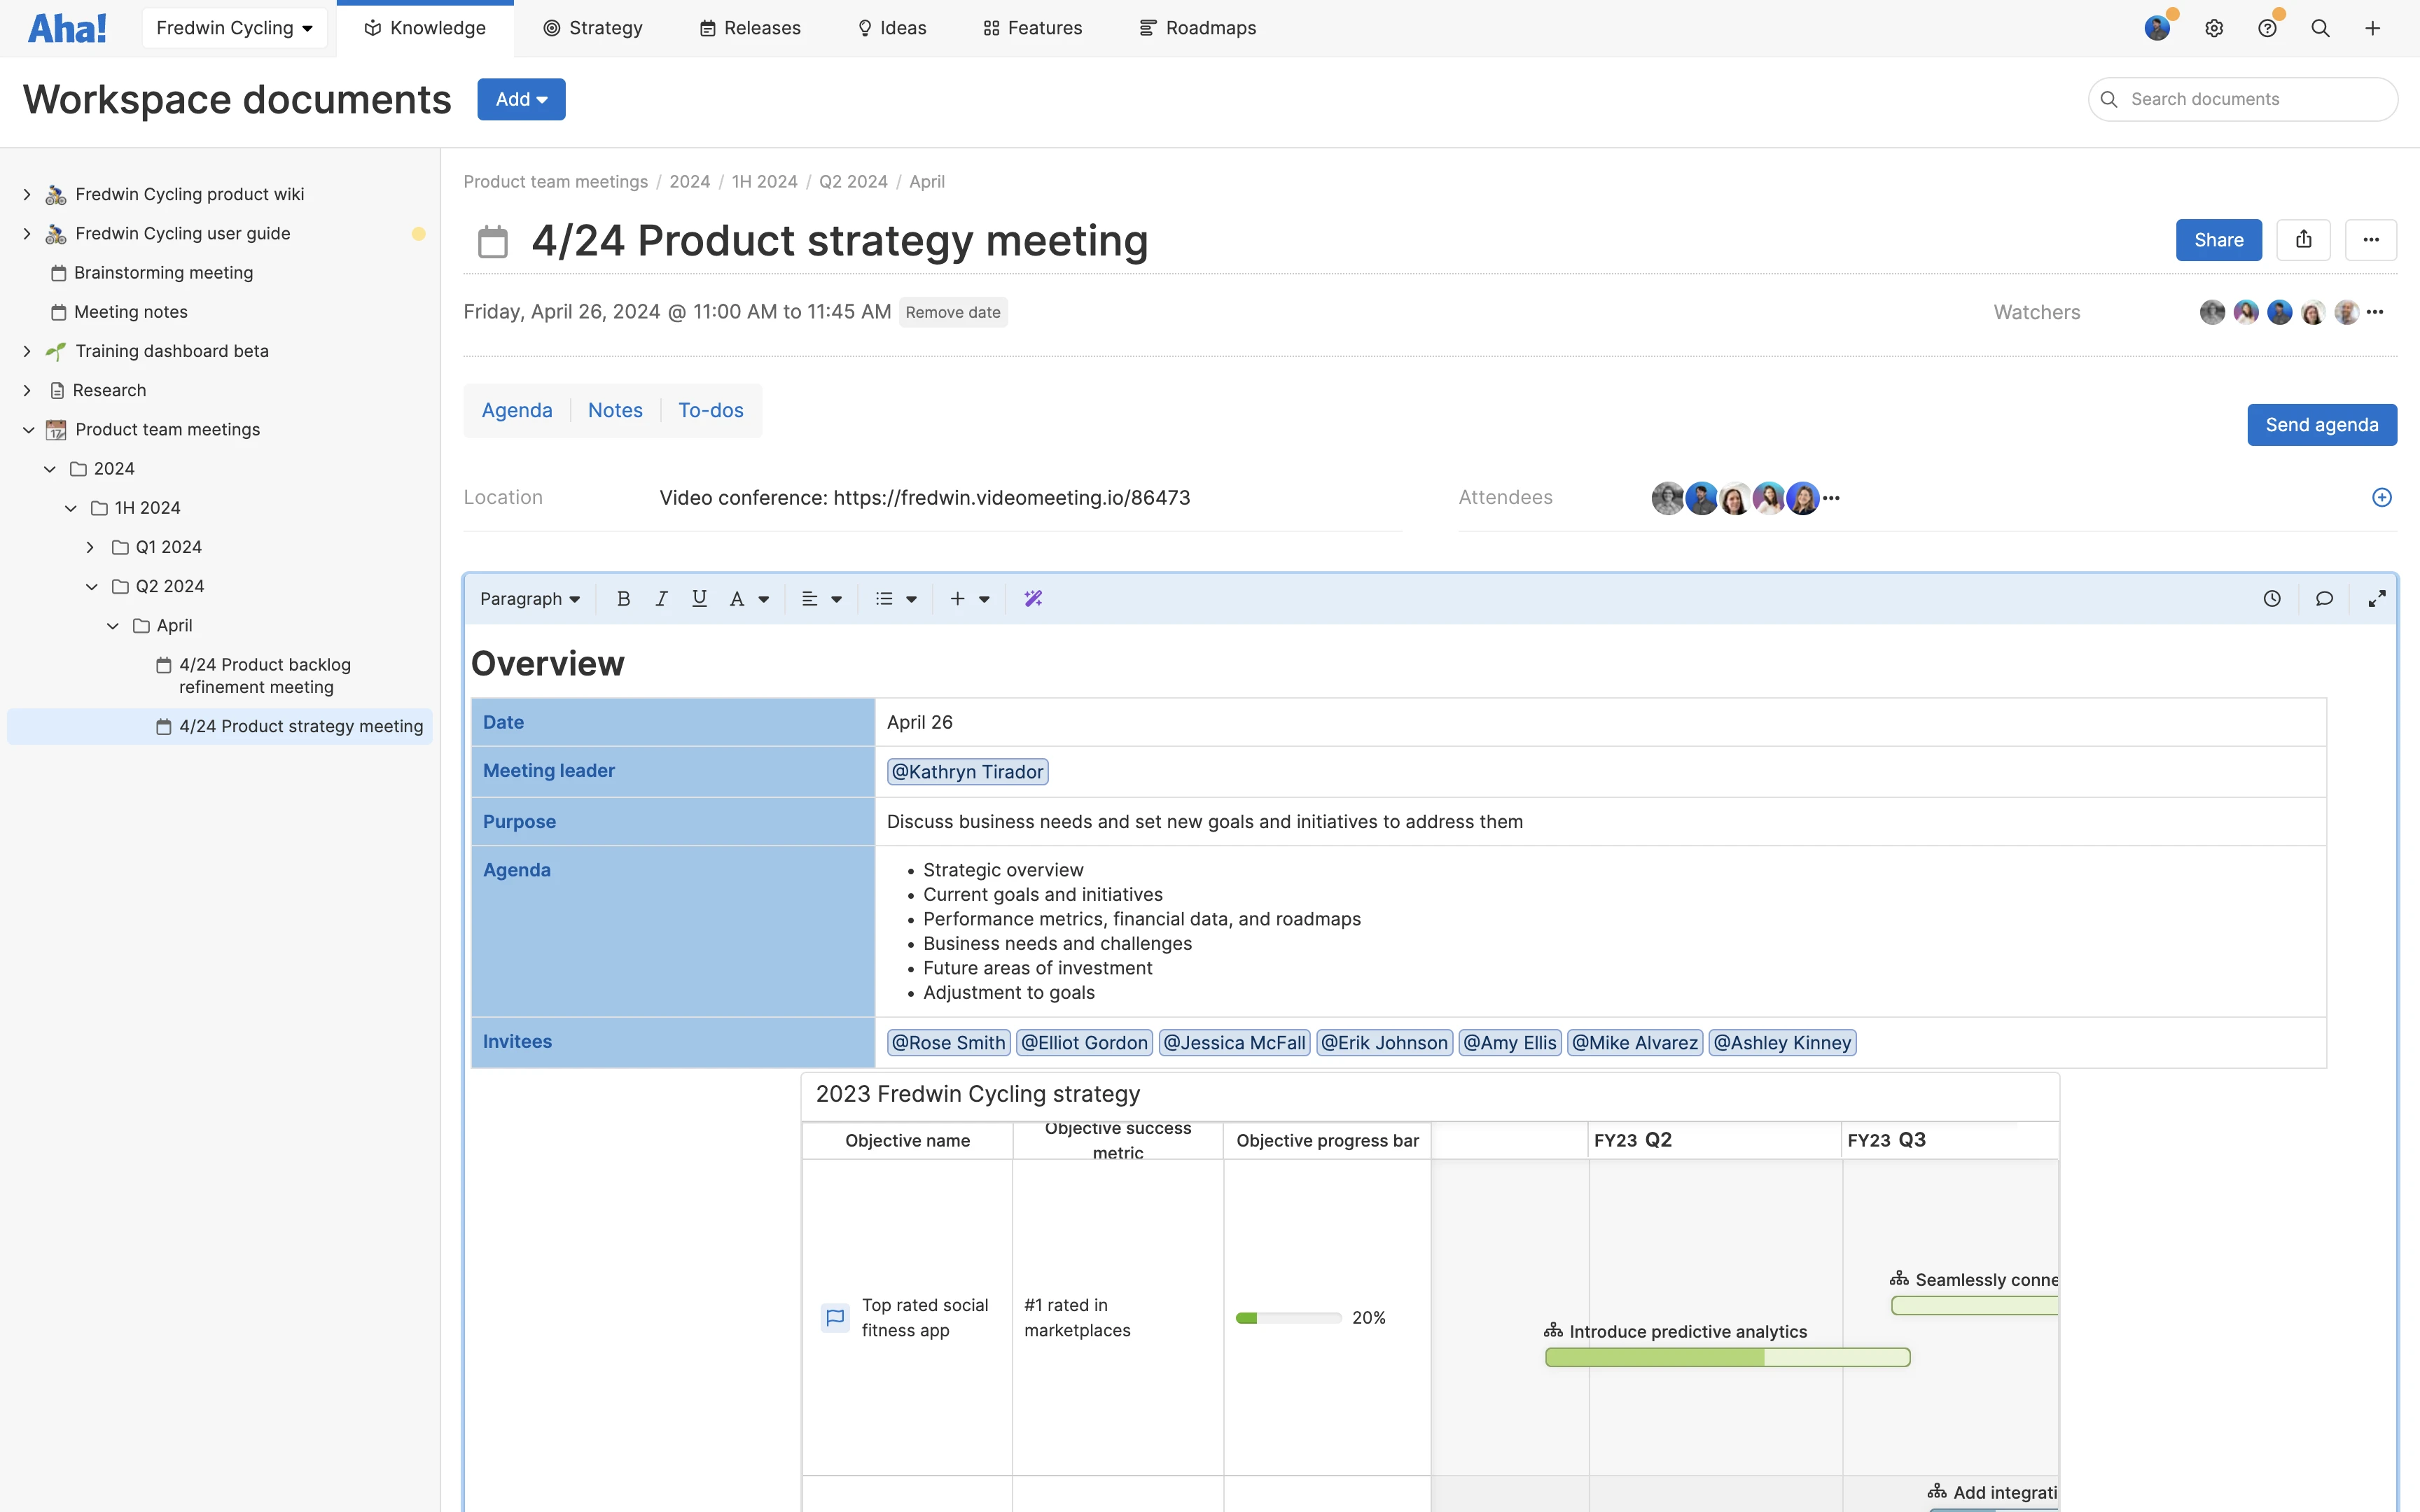
Task: Switch to the Notes tab
Action: click(x=615, y=410)
